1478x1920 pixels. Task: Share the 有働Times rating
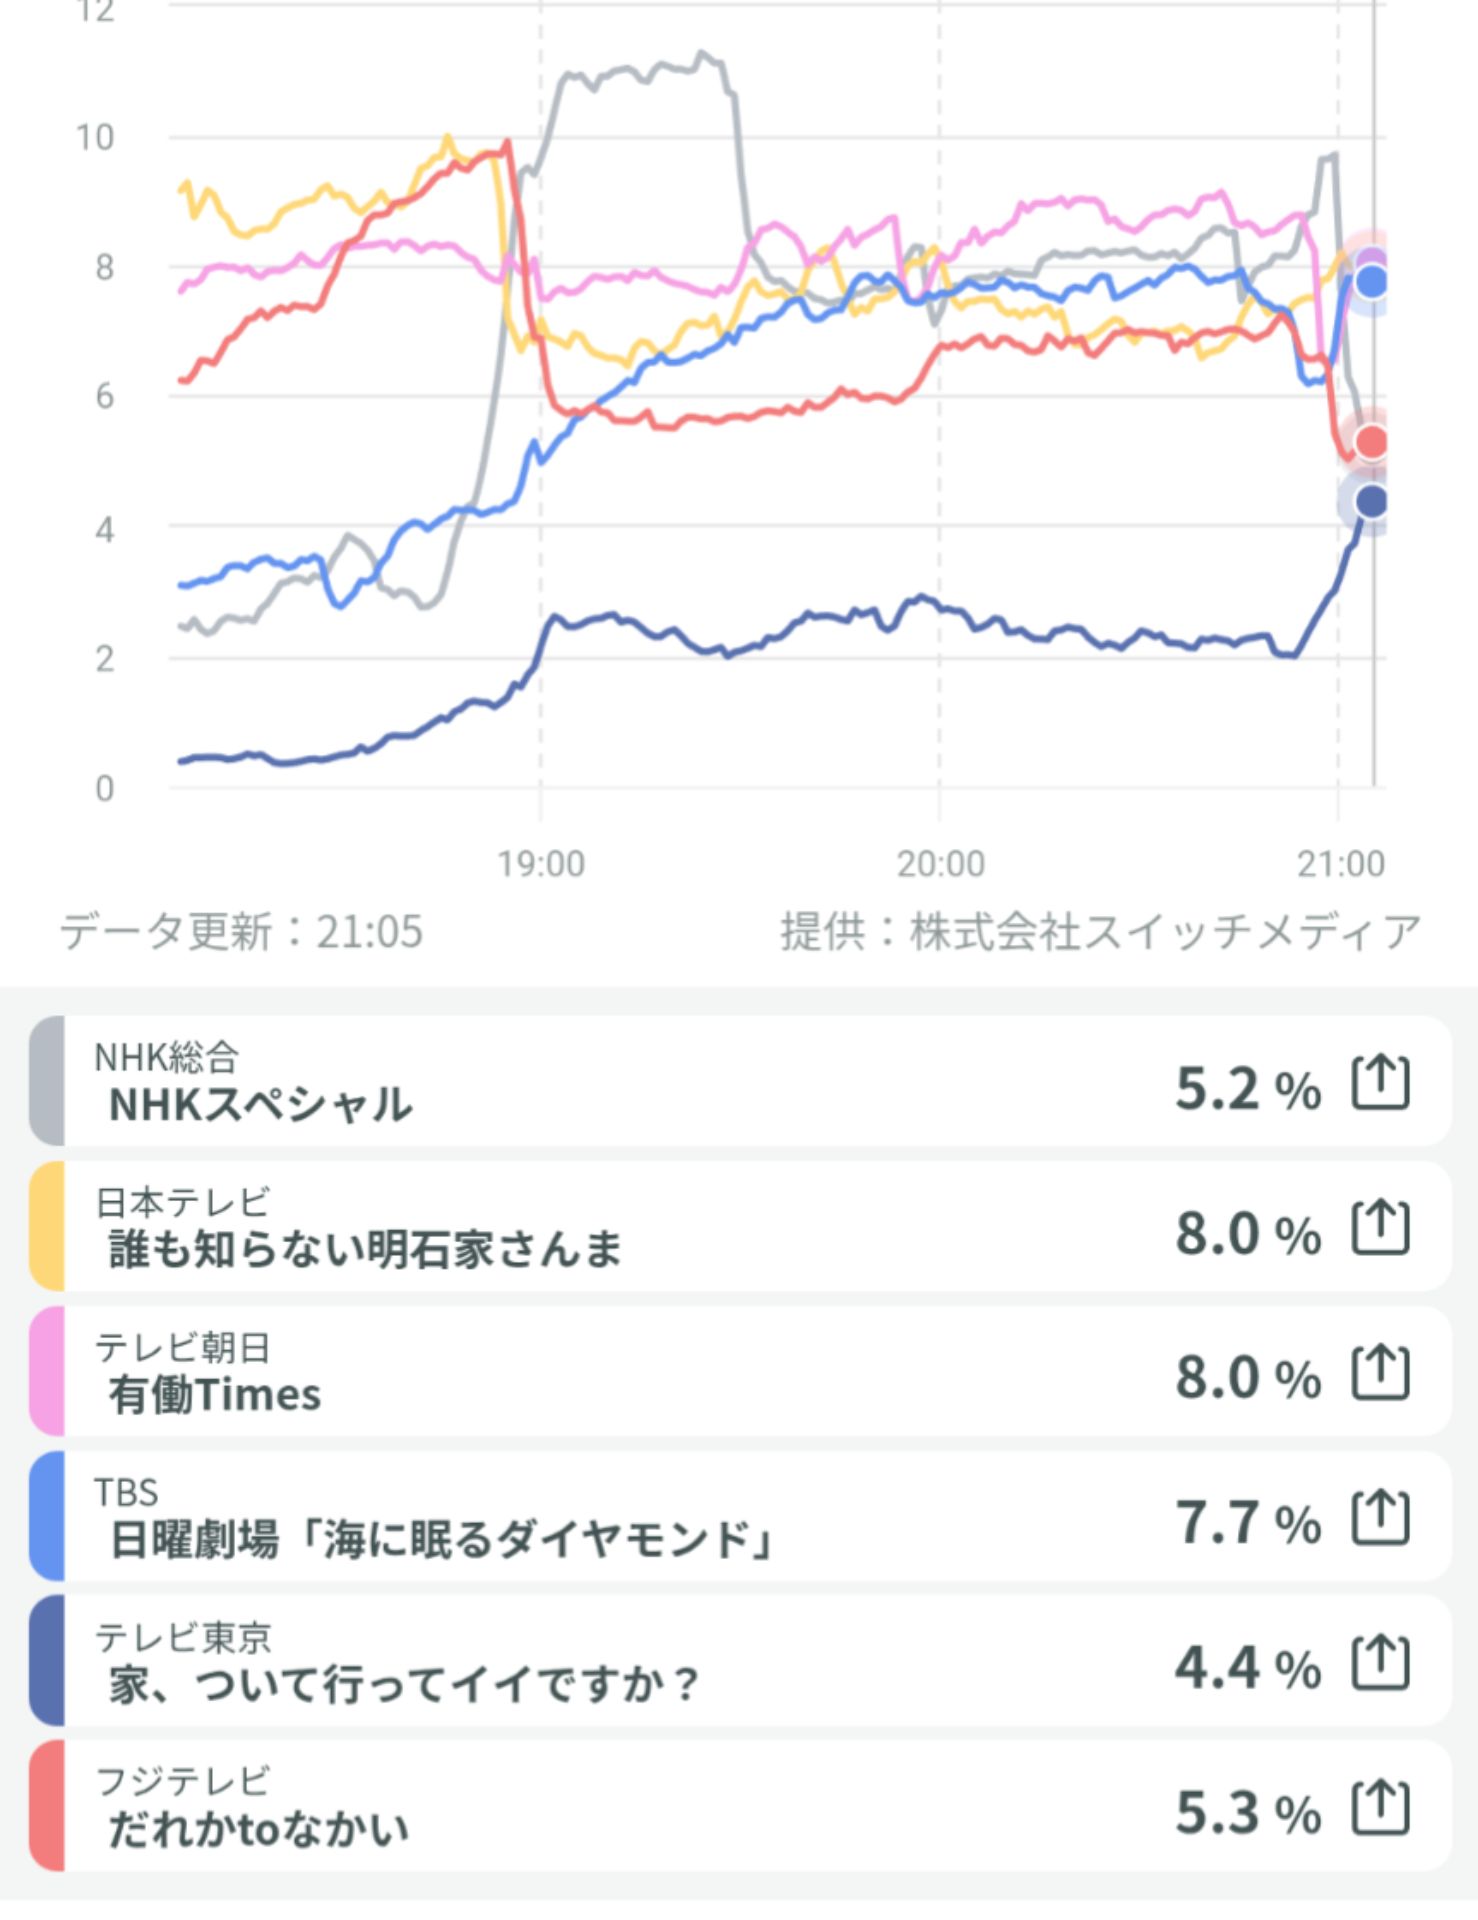(1380, 1373)
